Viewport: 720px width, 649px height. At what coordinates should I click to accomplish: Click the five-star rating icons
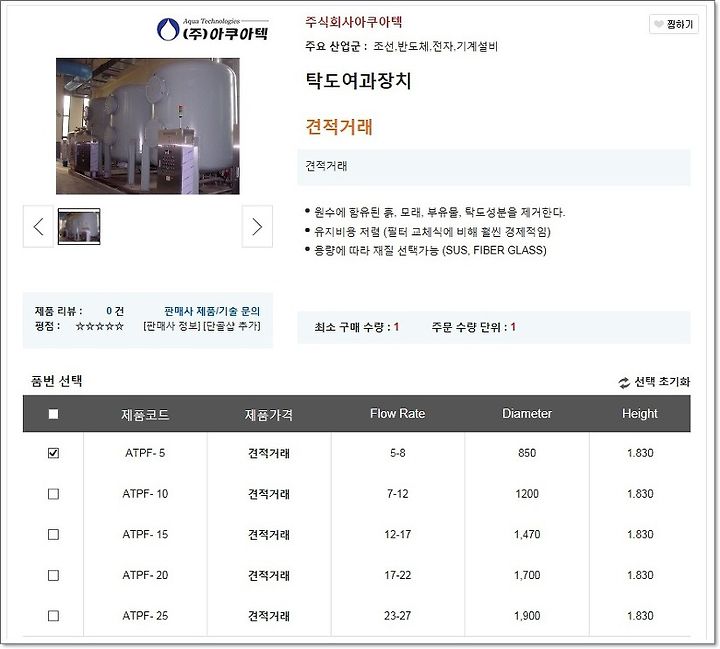click(100, 326)
